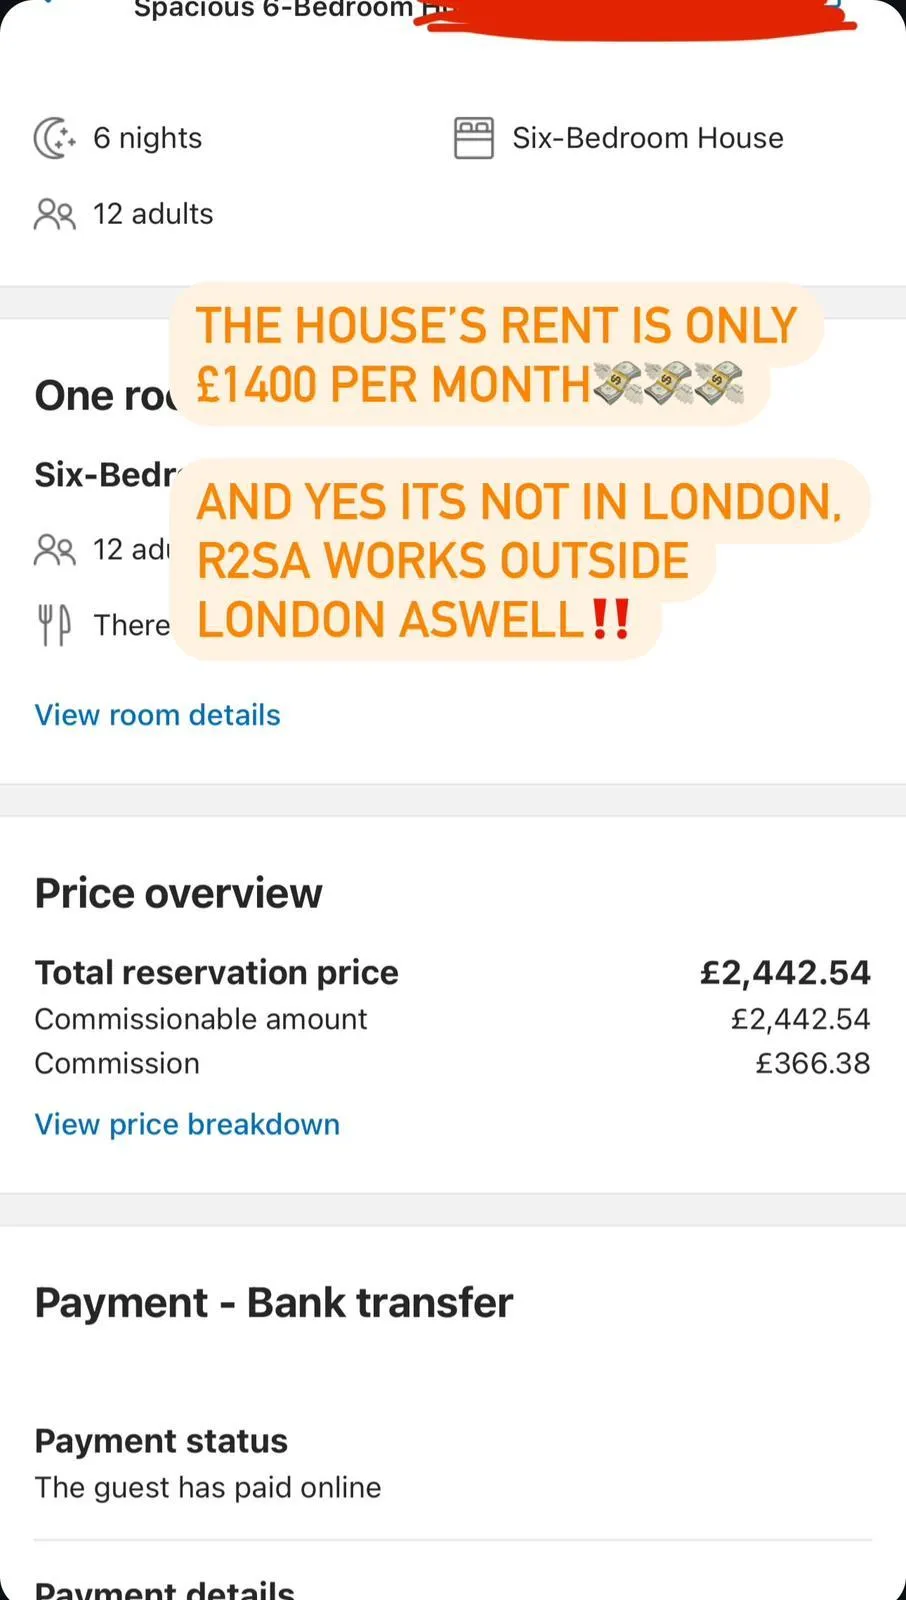This screenshot has height=1600, width=906.
Task: Tap the guests icon in the room section
Action: 54,549
